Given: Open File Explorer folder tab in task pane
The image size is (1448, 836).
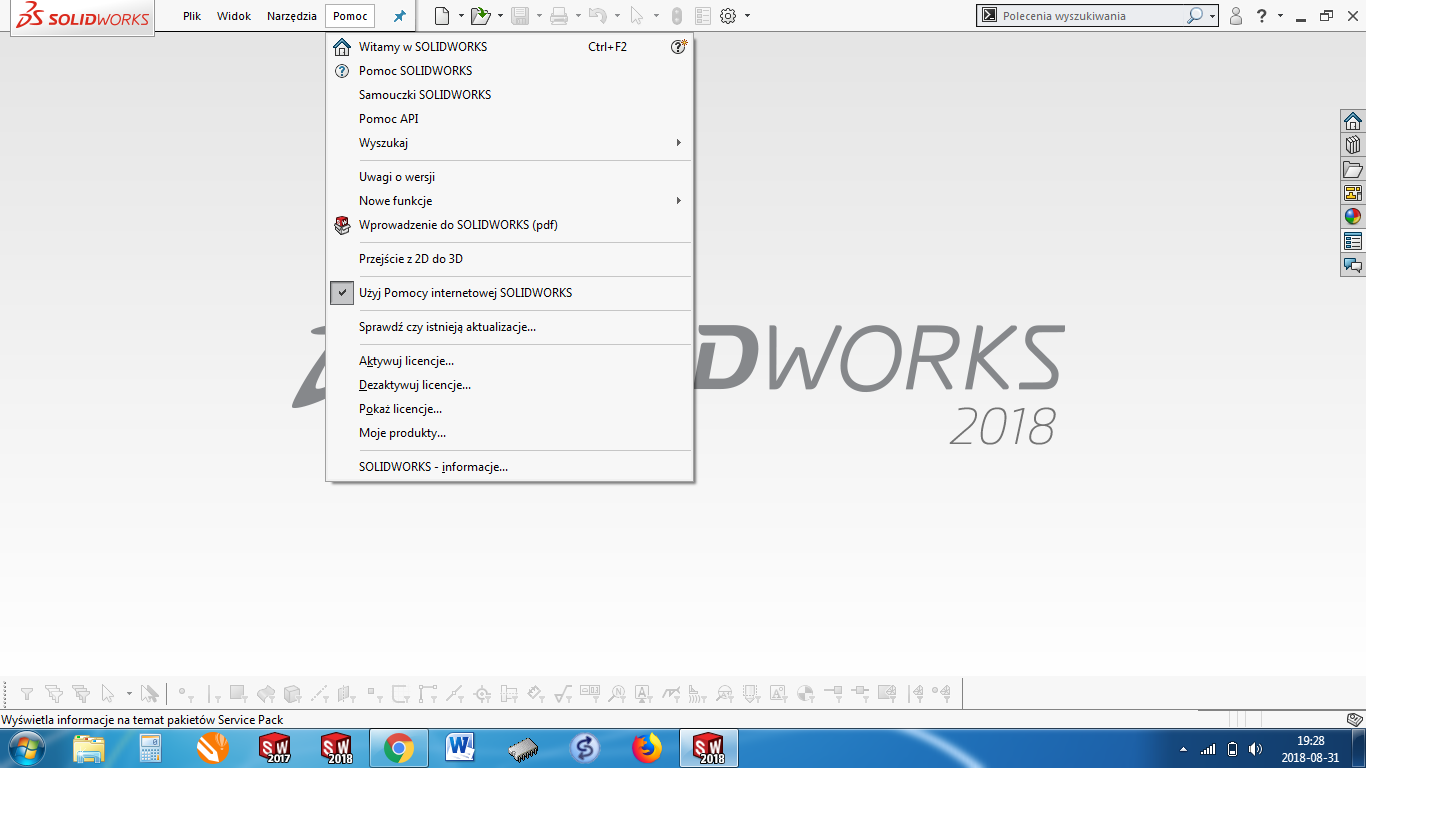Looking at the screenshot, I should click(x=1353, y=169).
